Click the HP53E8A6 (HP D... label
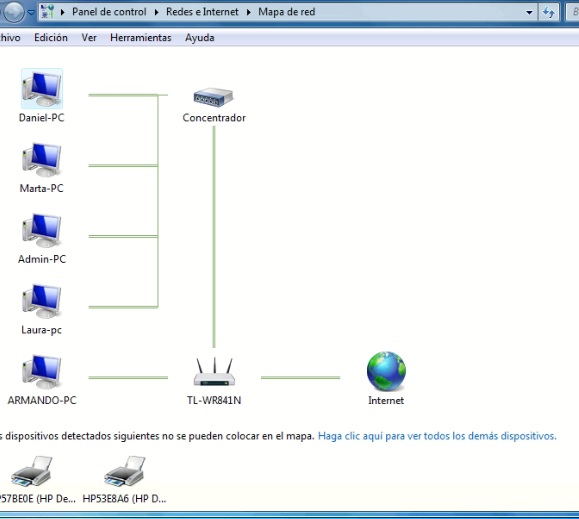579x519 pixels. click(124, 499)
